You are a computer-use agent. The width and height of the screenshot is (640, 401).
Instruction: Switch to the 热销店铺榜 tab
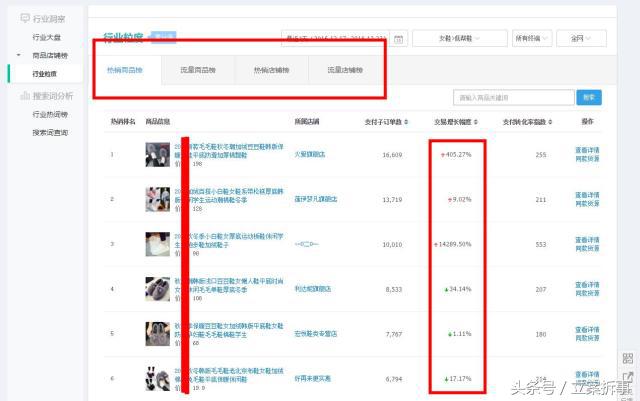[271, 70]
